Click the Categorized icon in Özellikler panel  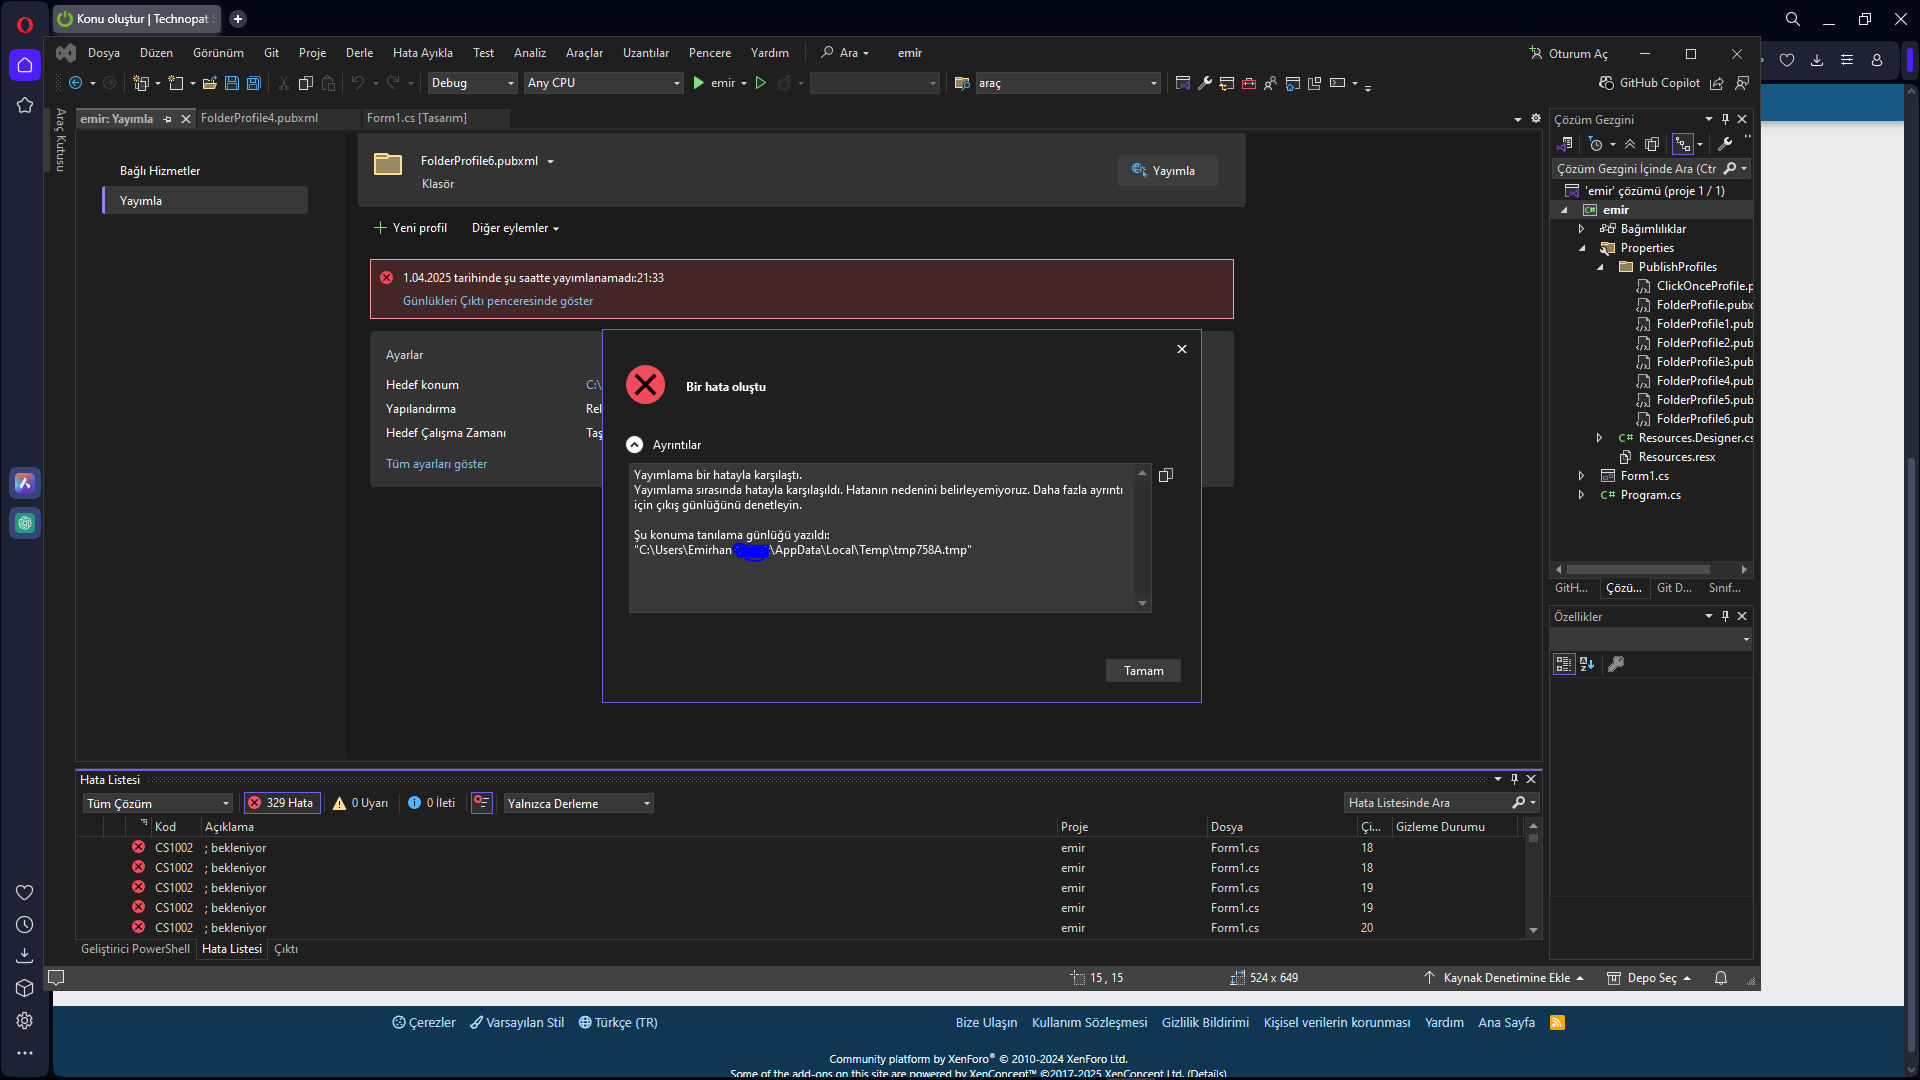1564,664
